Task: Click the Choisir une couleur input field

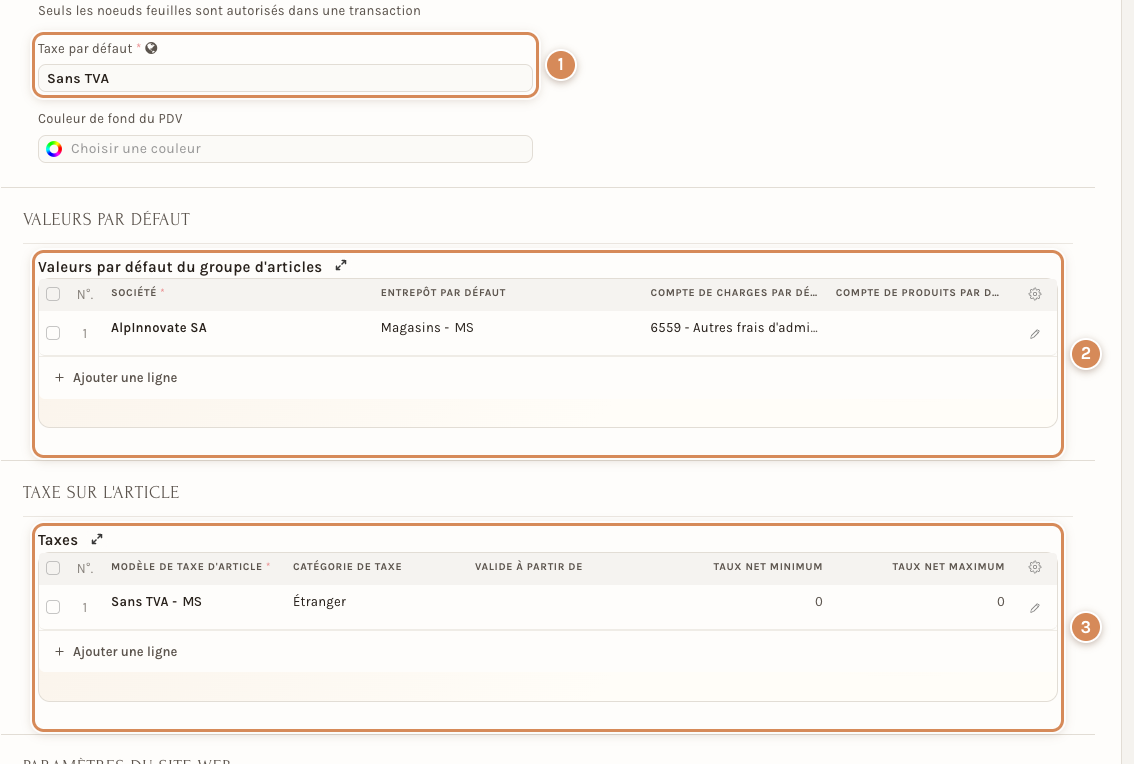Action: click(285, 149)
